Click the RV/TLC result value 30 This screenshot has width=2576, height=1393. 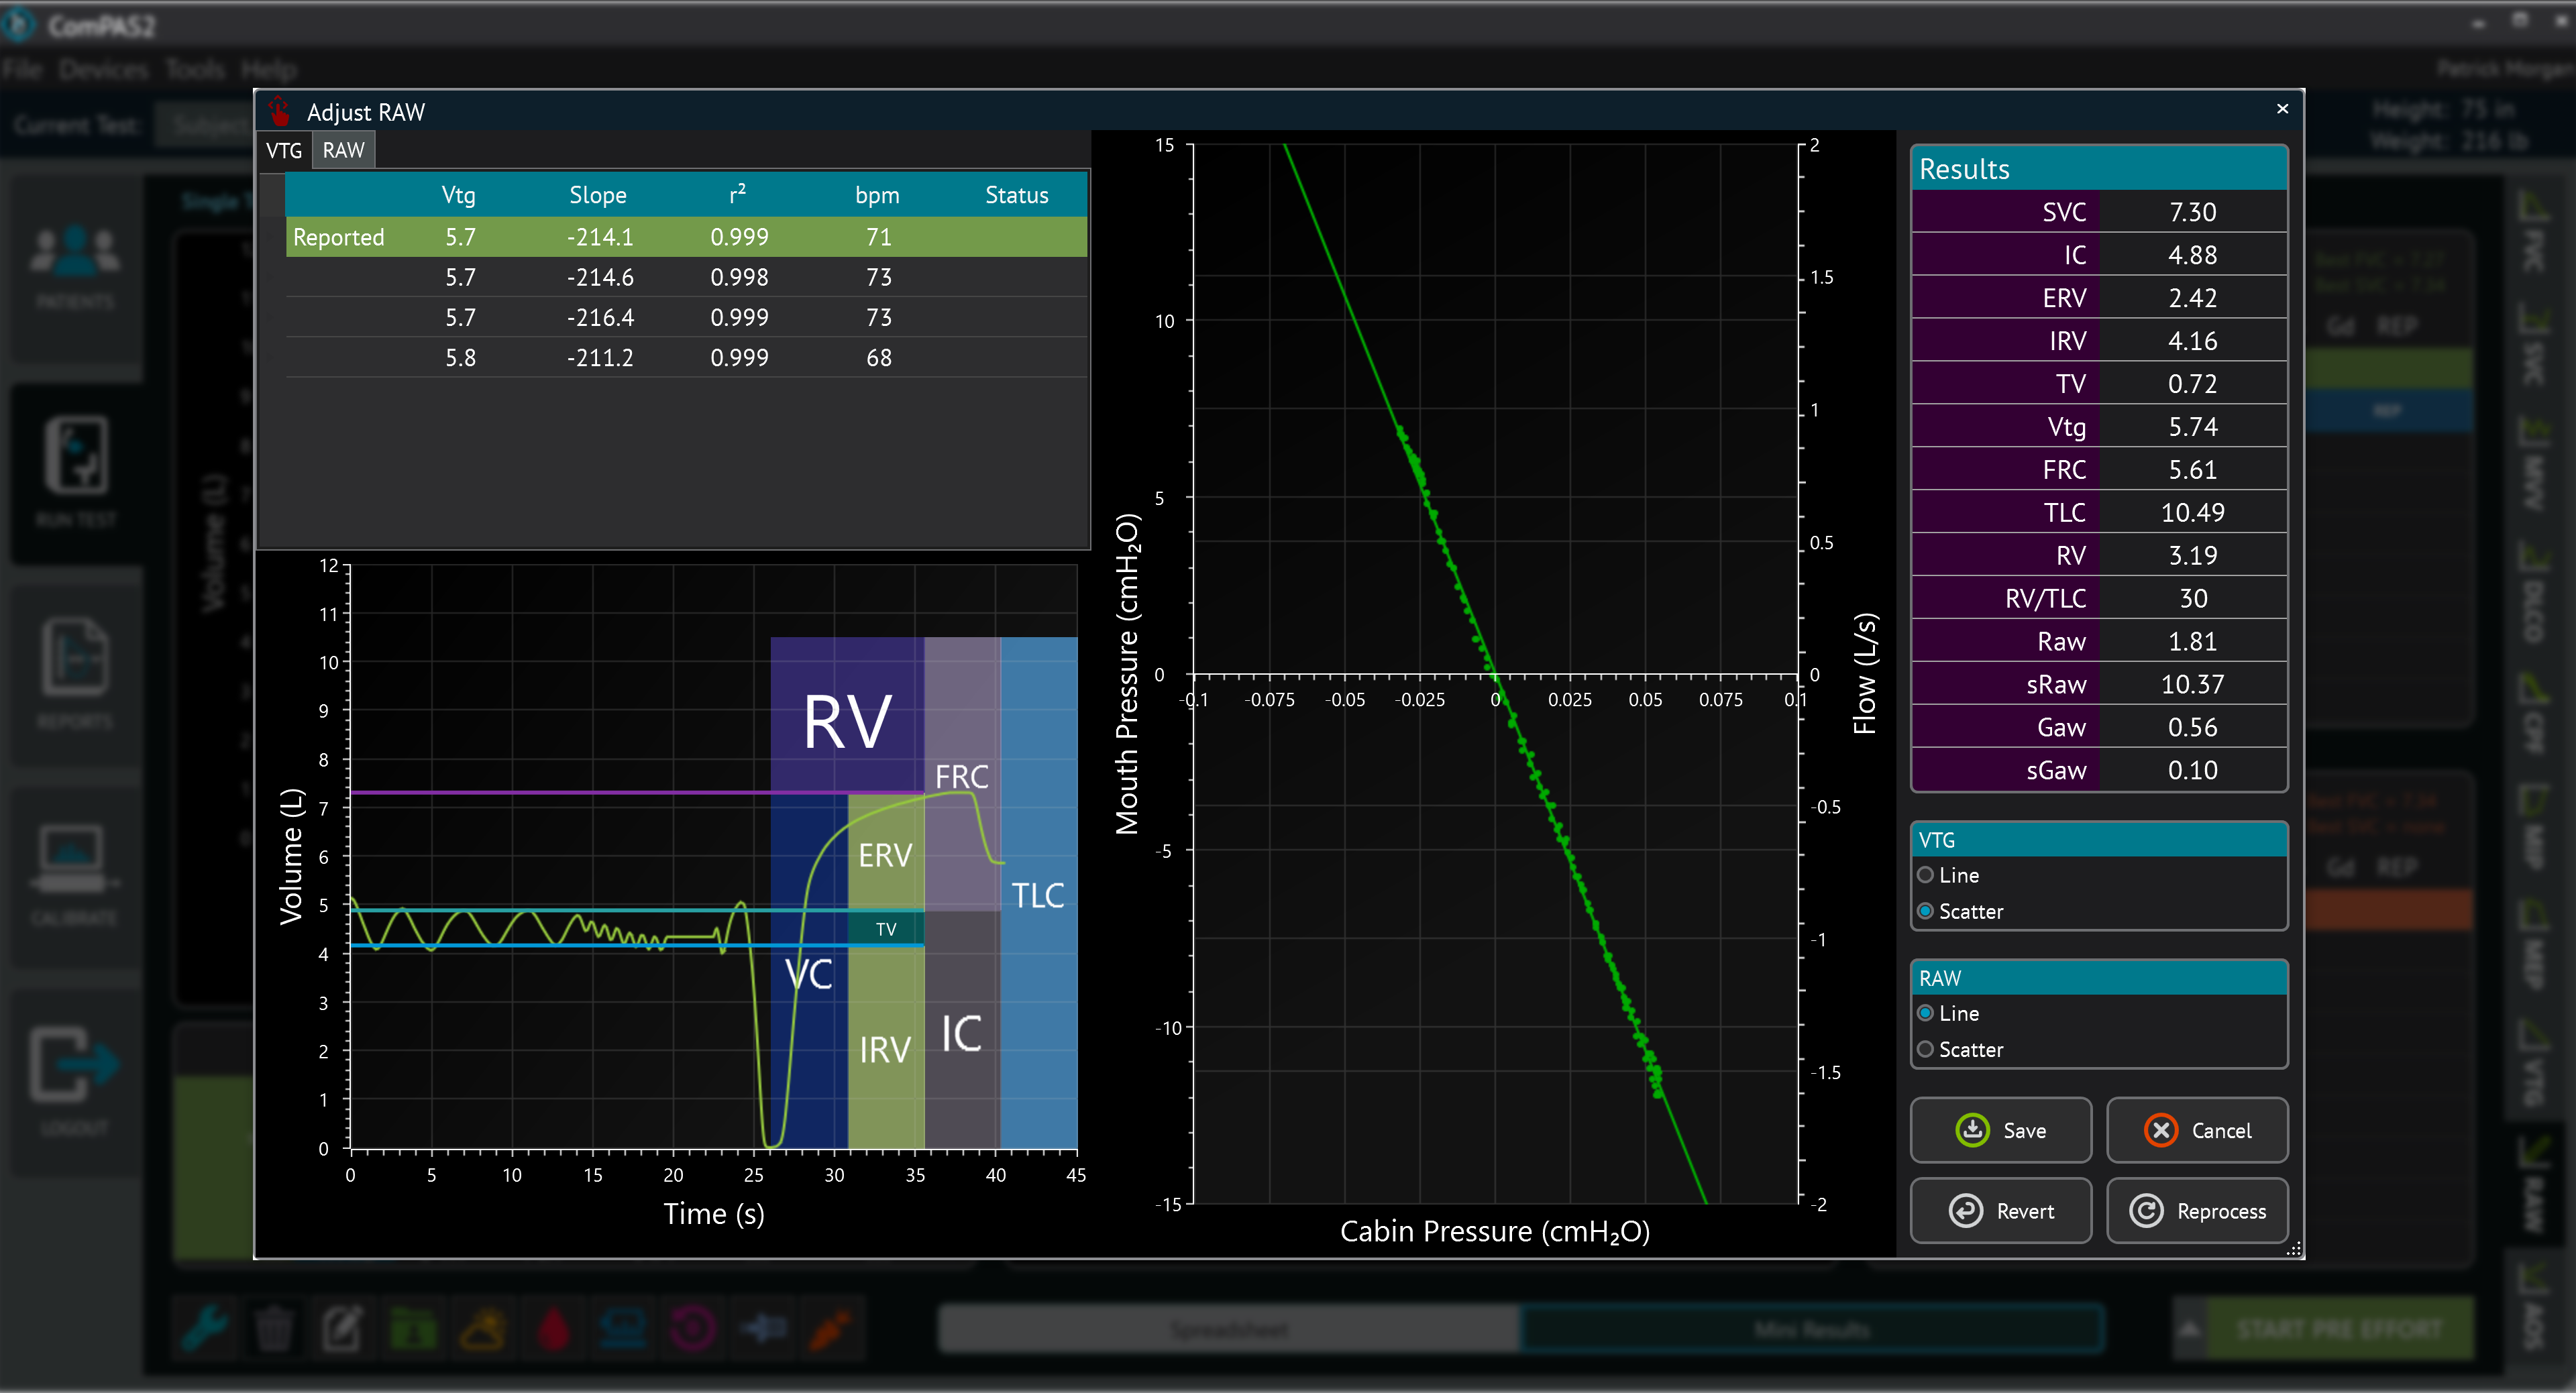click(2192, 598)
